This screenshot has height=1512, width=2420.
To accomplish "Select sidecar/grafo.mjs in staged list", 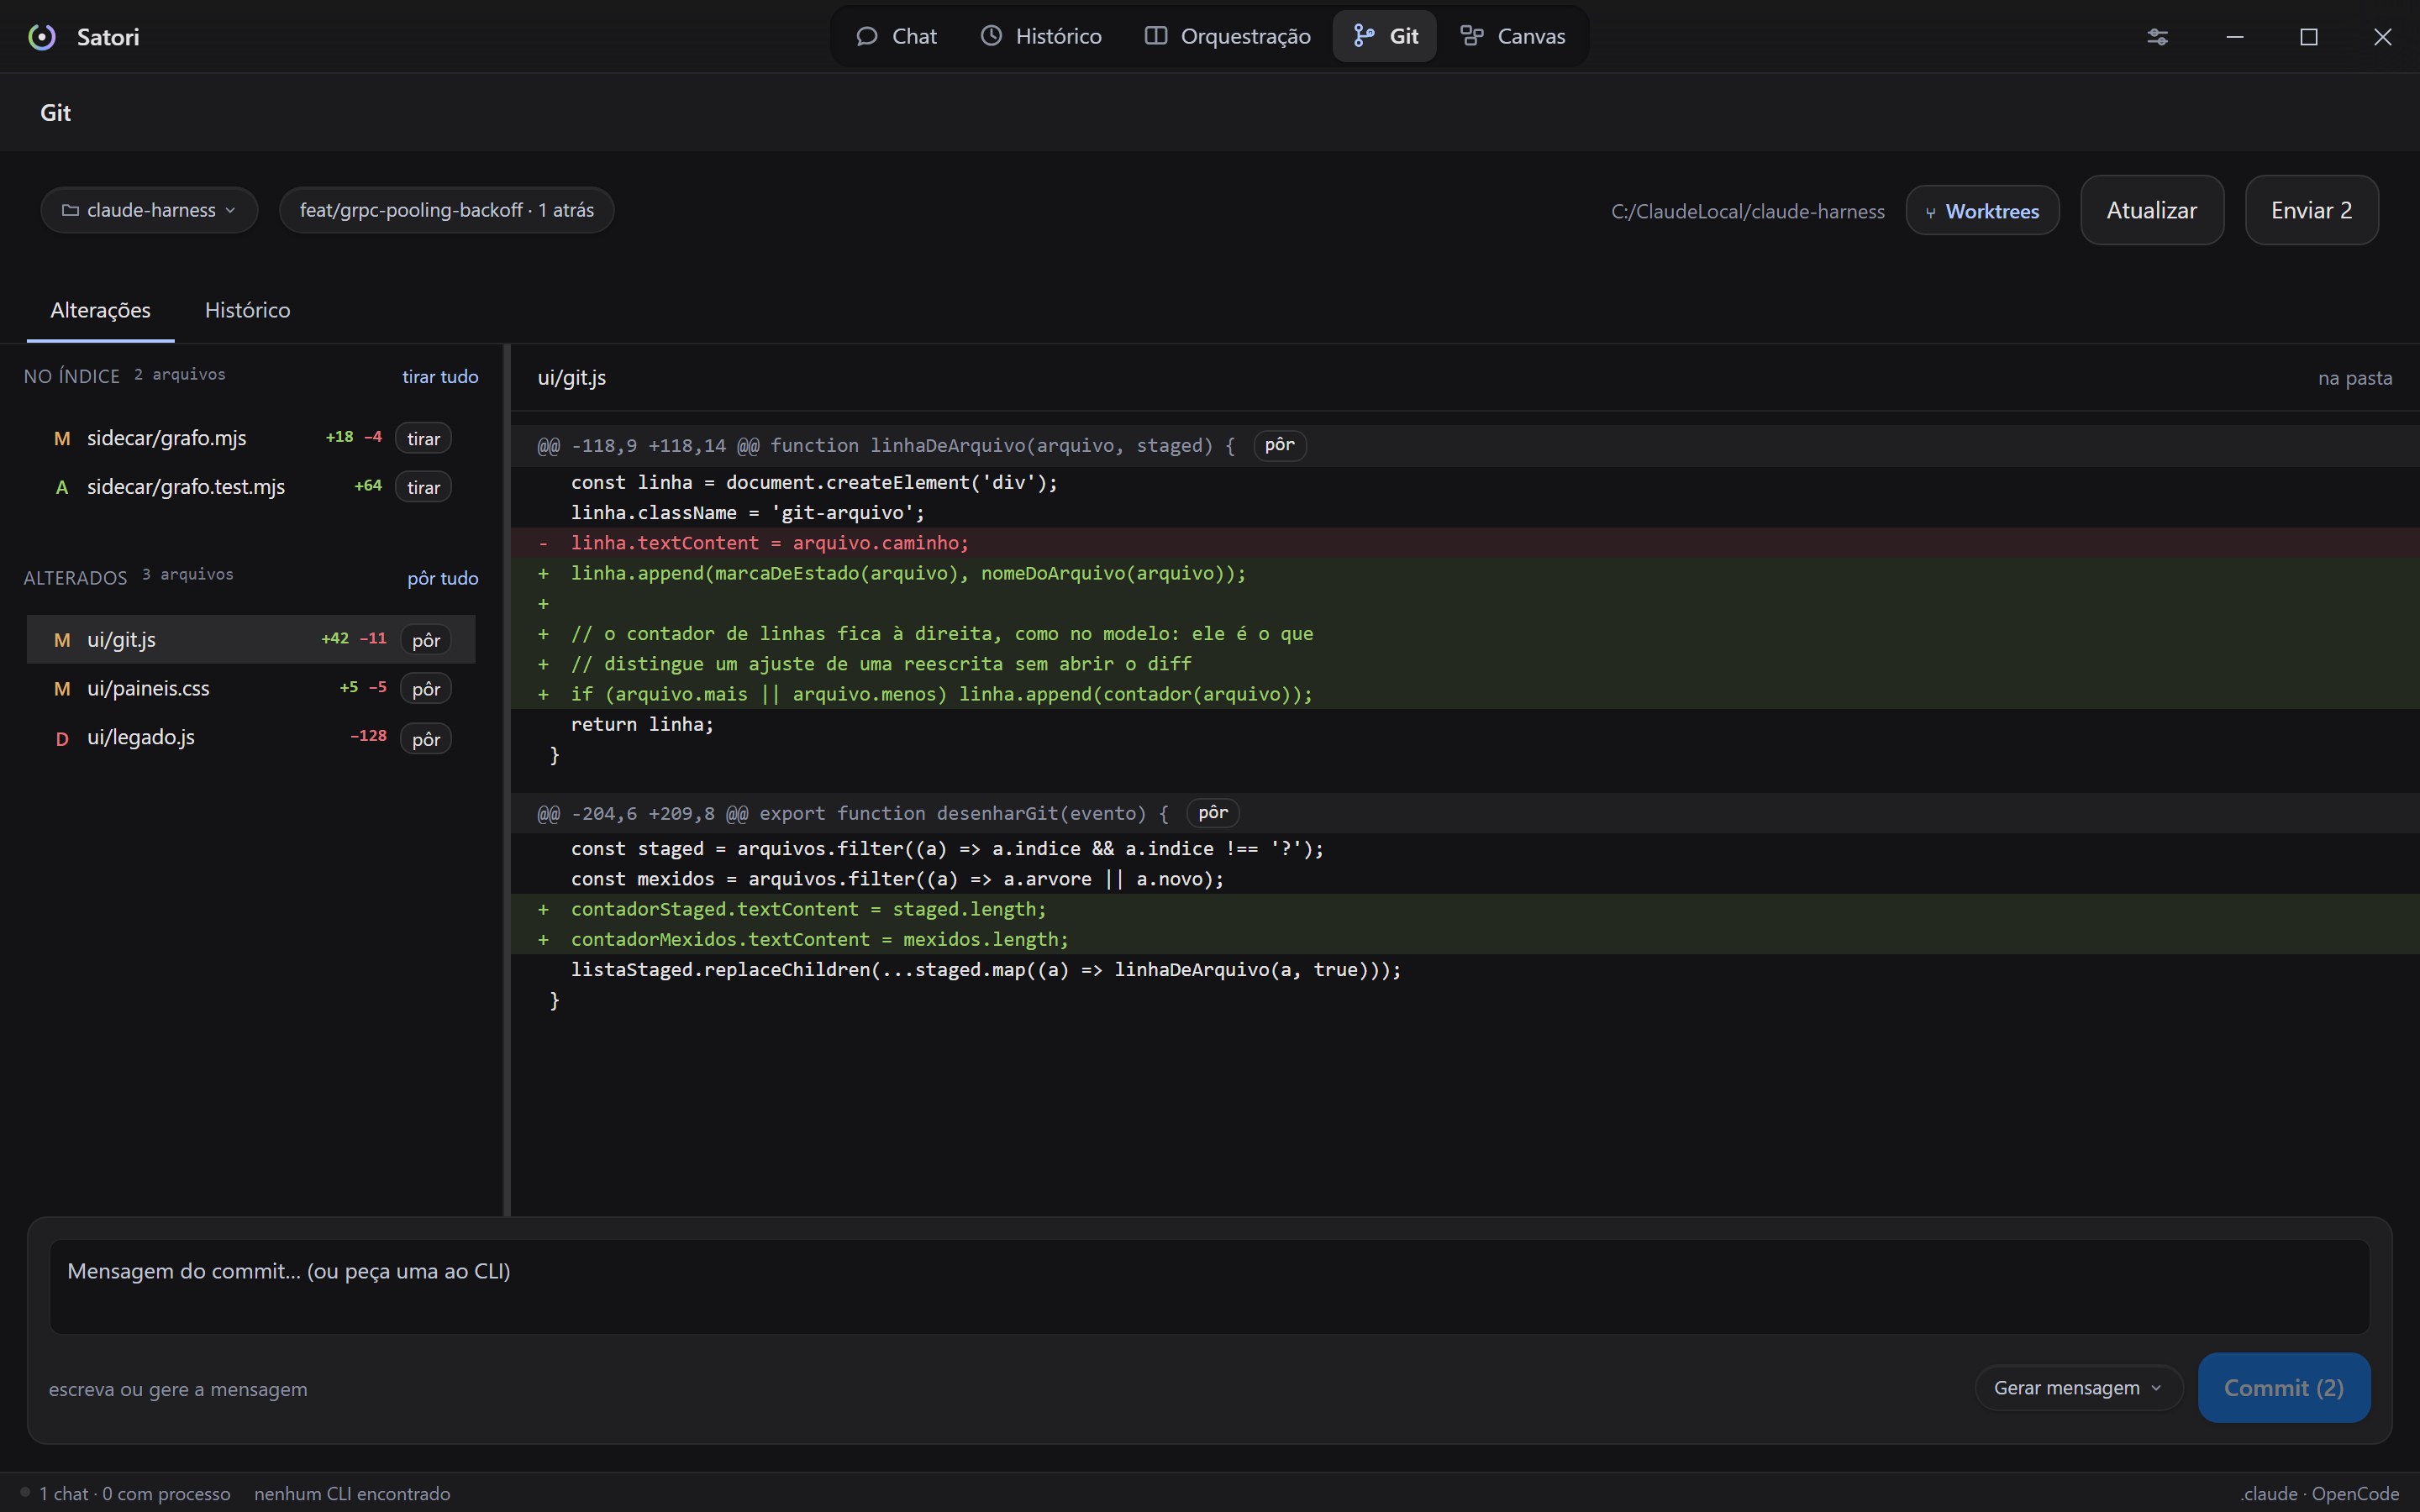I will [250, 438].
